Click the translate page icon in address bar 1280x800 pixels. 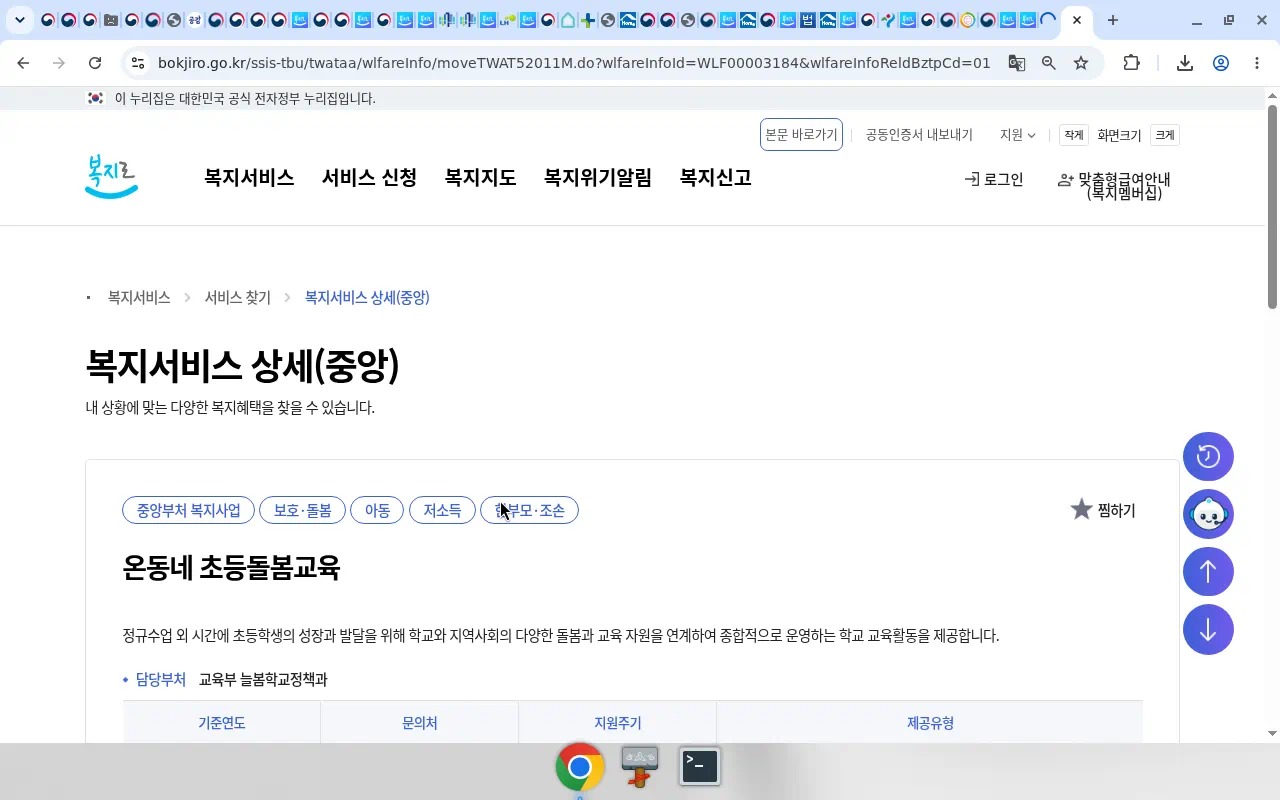(x=1017, y=63)
